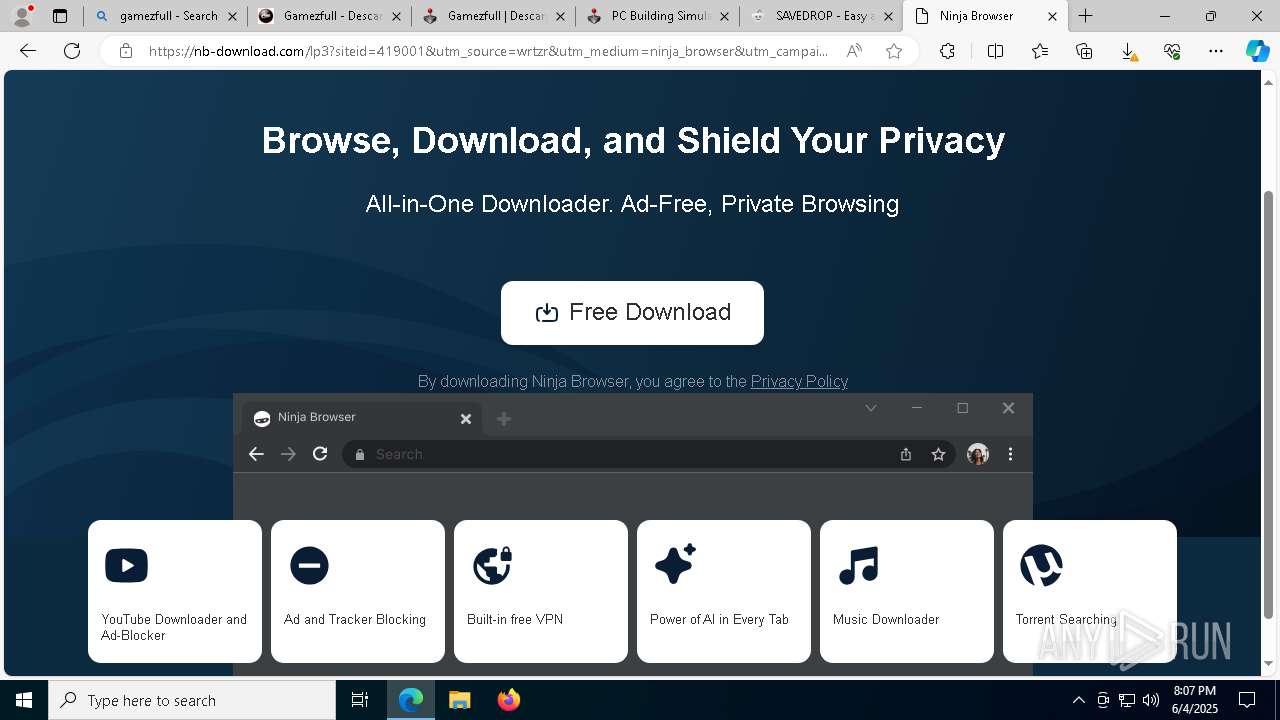The image size is (1280, 720).
Task: Click the Torrent Searching card
Action: pos(1090,591)
